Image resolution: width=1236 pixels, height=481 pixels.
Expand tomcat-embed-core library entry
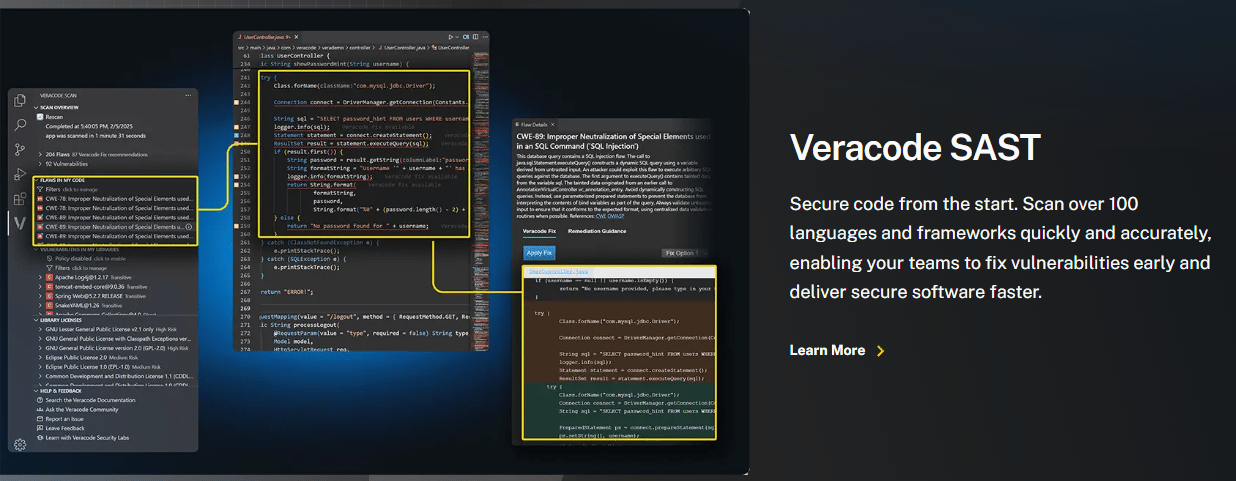[x=40, y=287]
